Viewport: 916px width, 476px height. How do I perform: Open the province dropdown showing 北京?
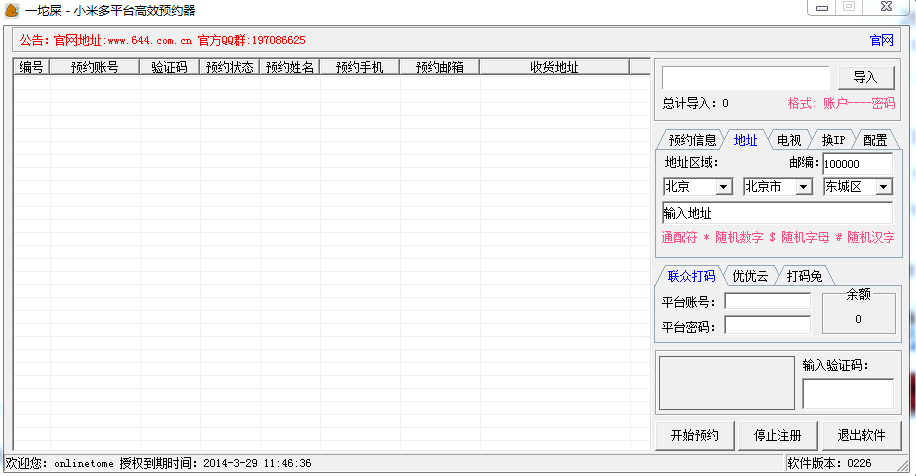[698, 187]
